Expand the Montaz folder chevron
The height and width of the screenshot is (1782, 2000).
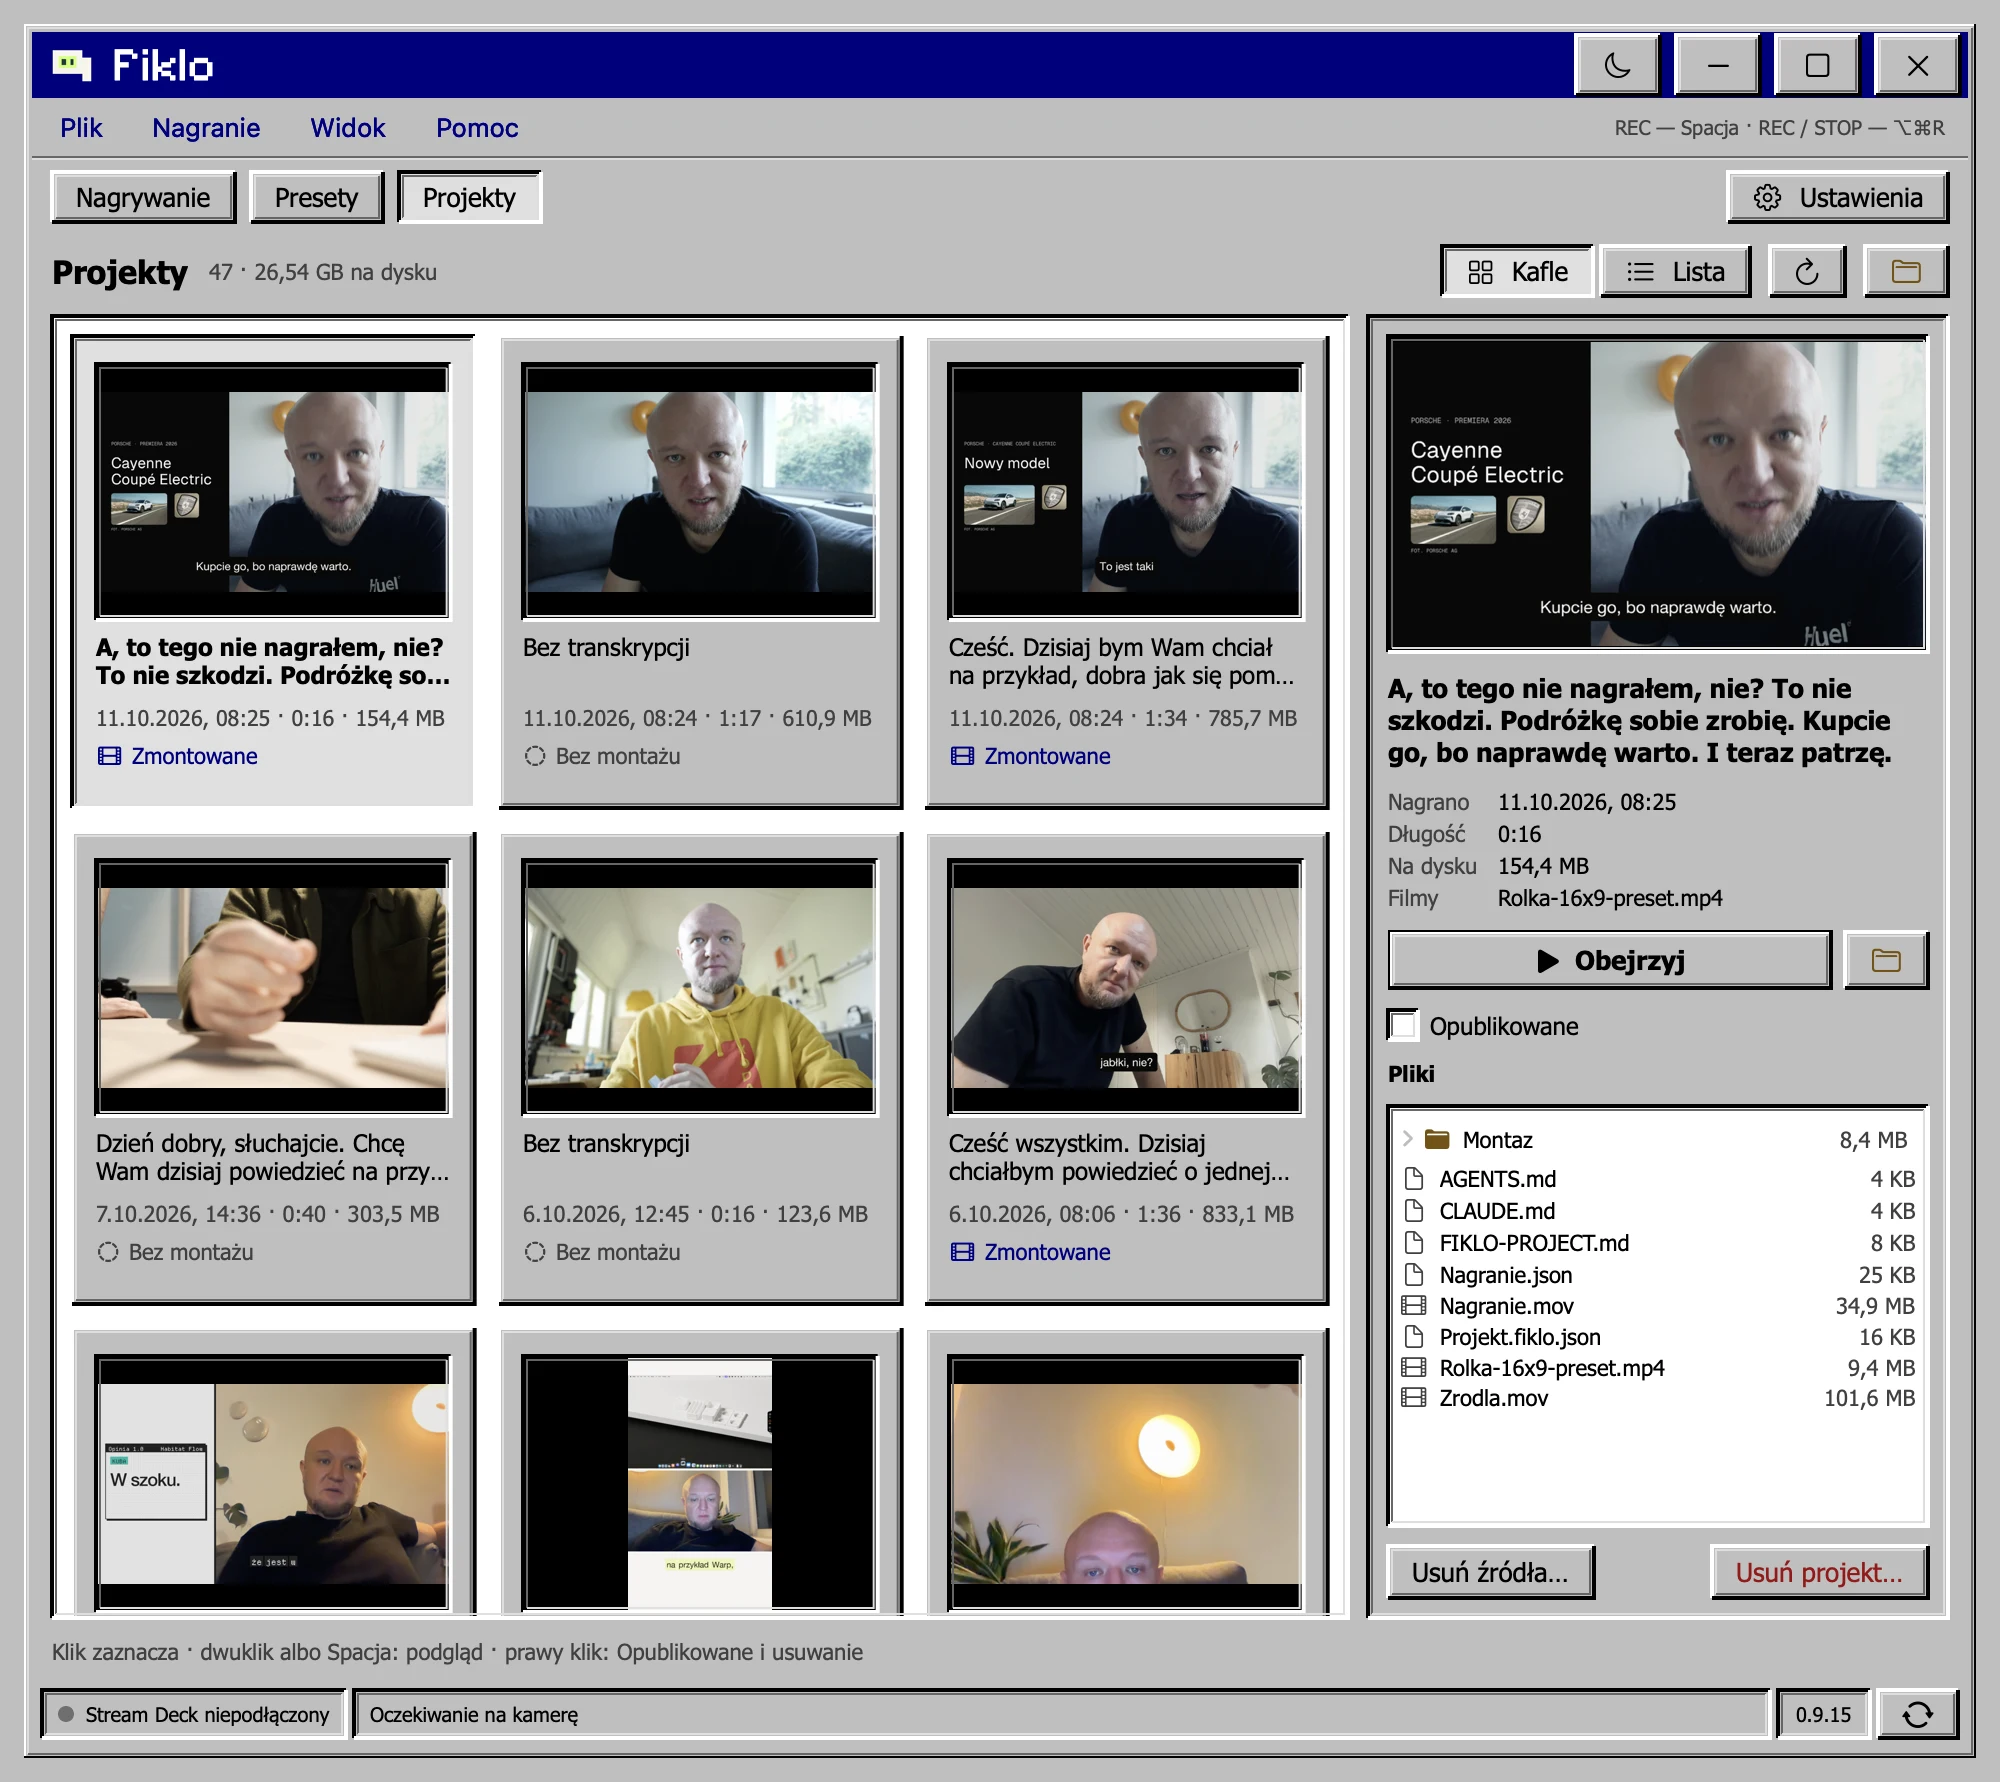click(x=1408, y=1139)
